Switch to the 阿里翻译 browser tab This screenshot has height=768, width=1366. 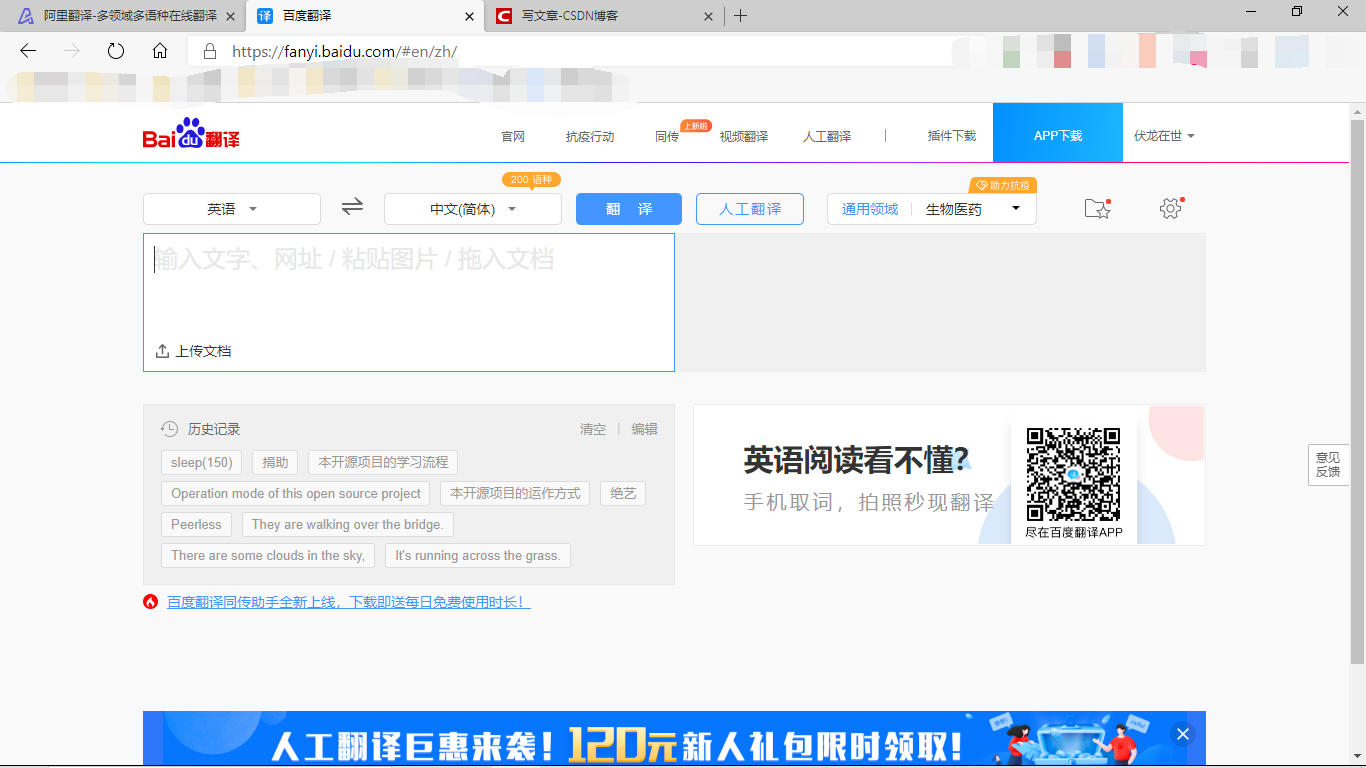pos(123,16)
